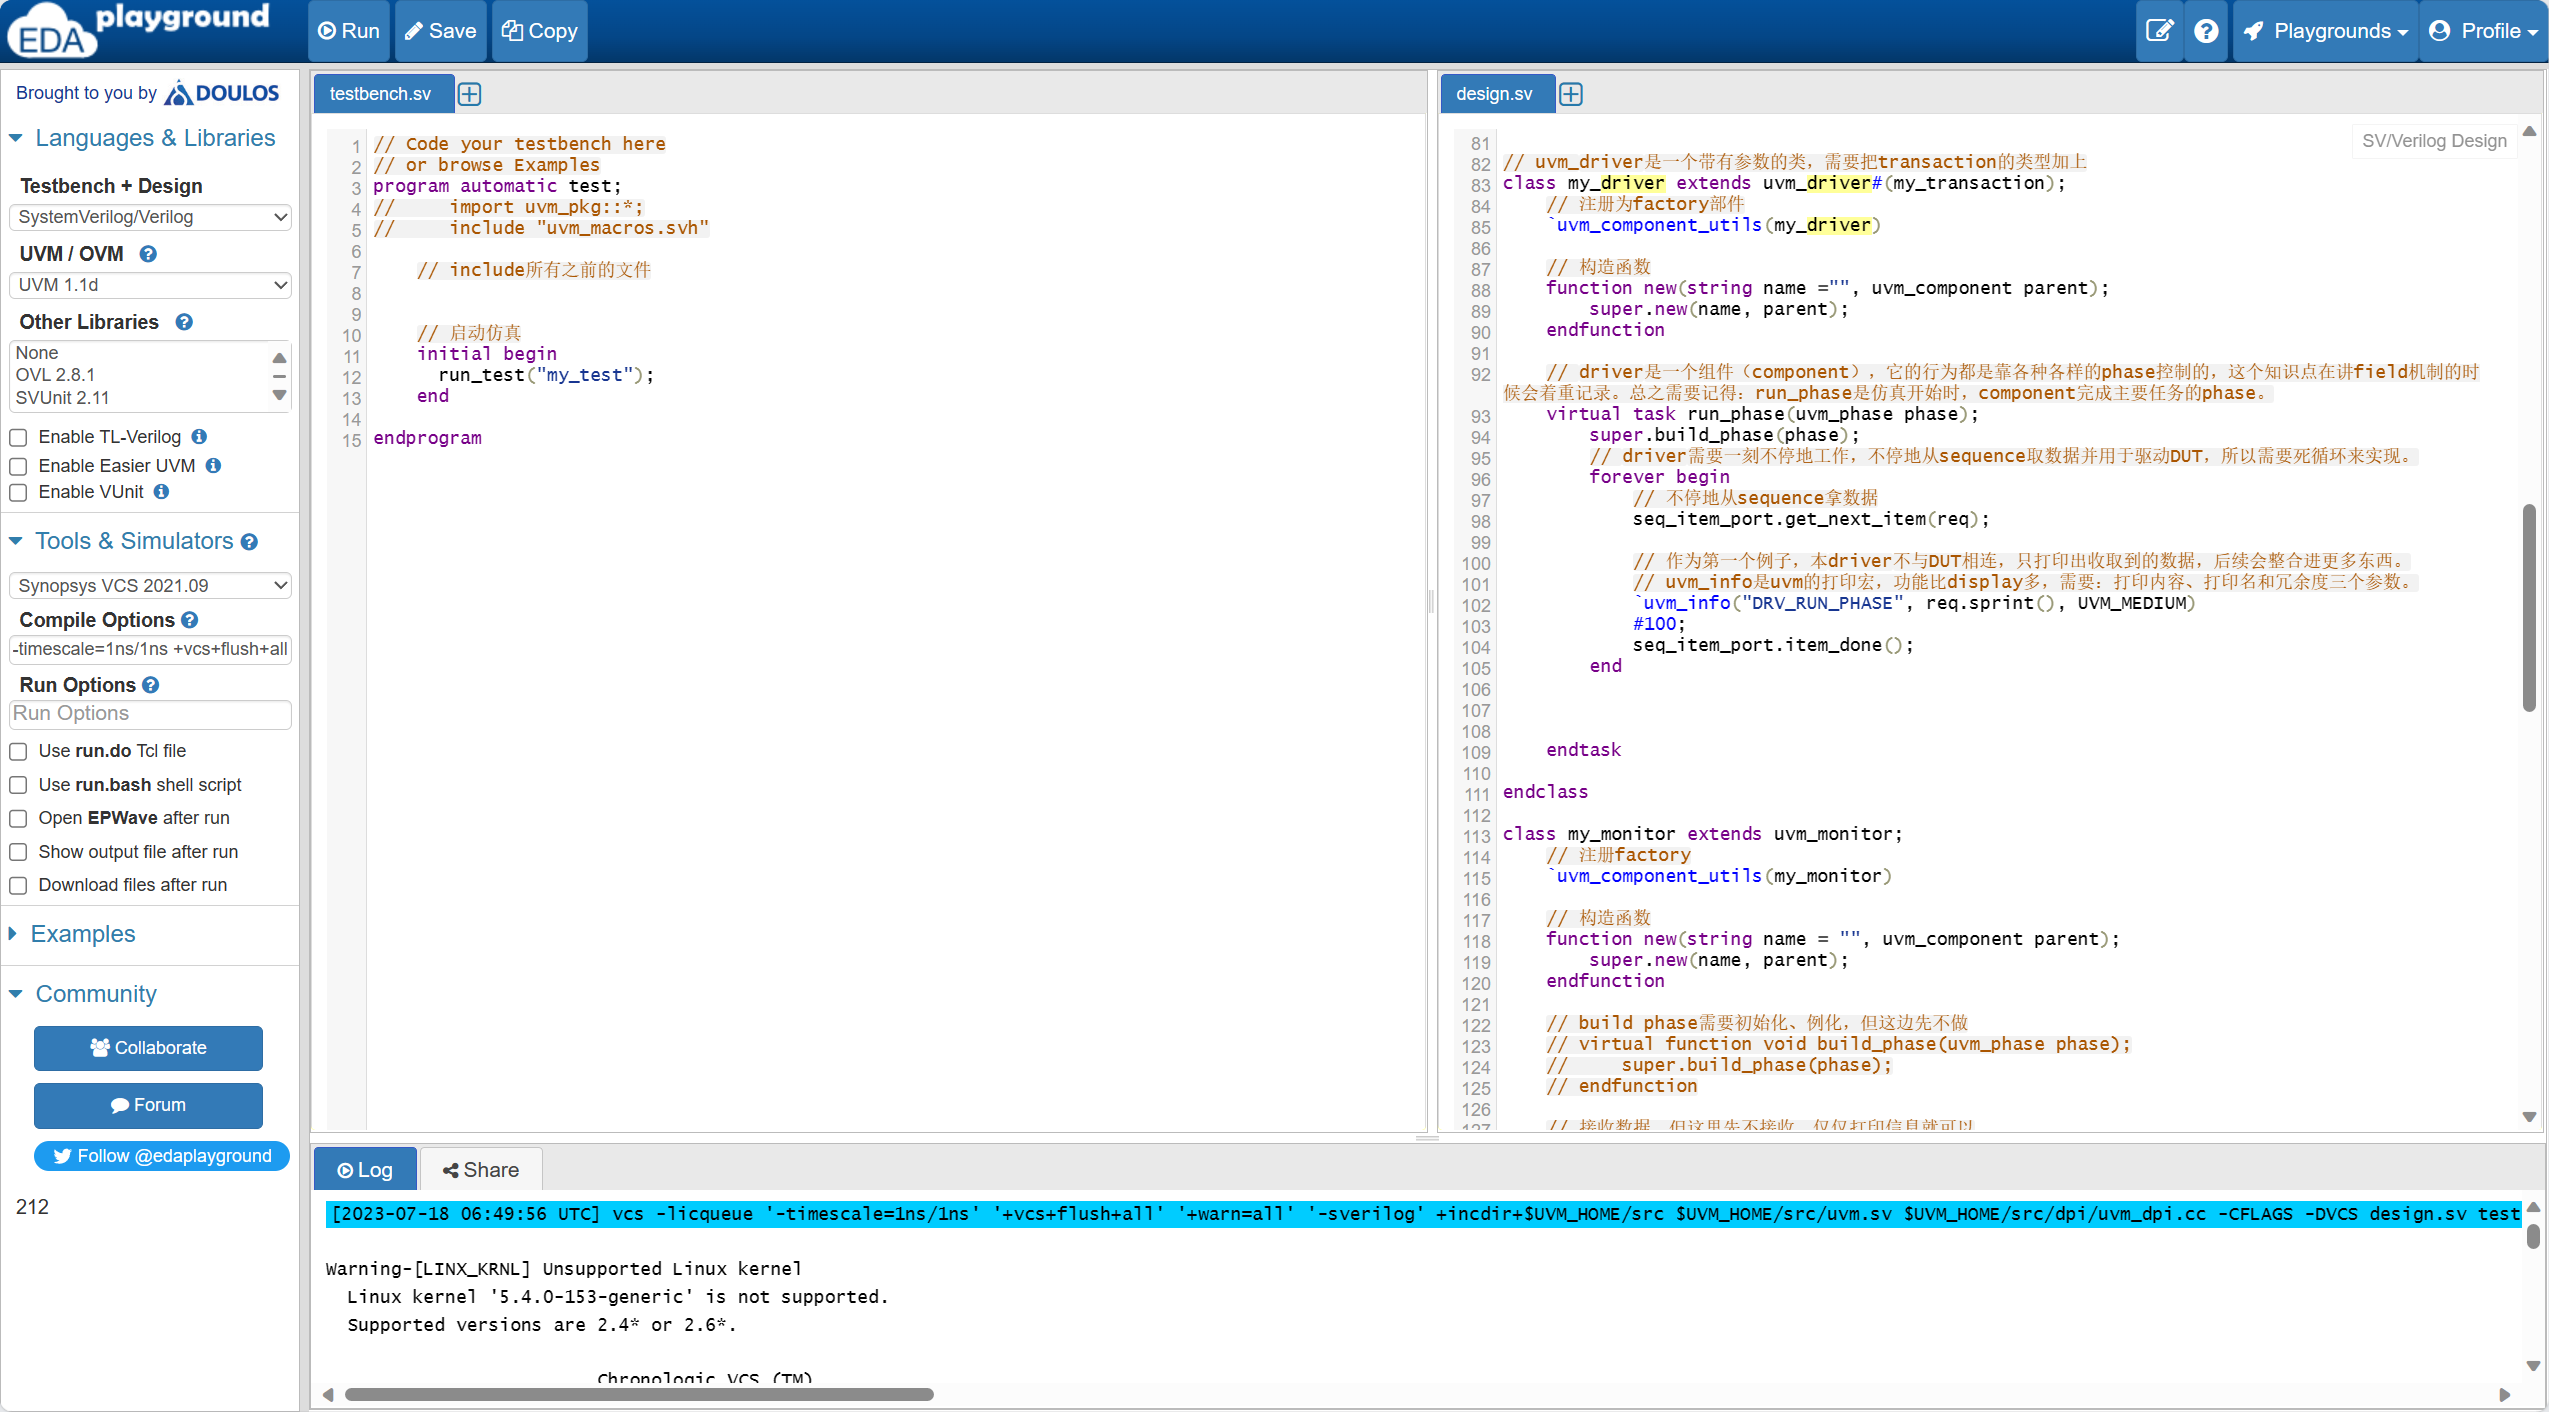The width and height of the screenshot is (2549, 1412).
Task: Check Use run.do Tcl file
Action: [18, 752]
